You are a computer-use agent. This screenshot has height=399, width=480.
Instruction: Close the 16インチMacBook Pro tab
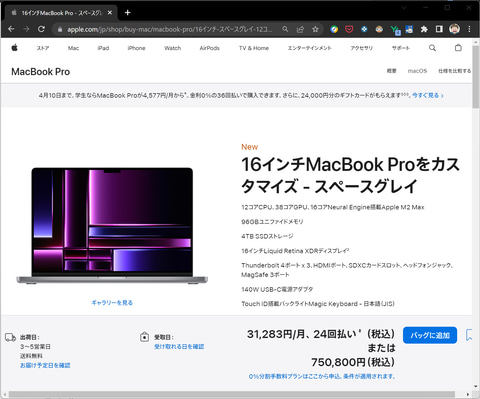(110, 13)
